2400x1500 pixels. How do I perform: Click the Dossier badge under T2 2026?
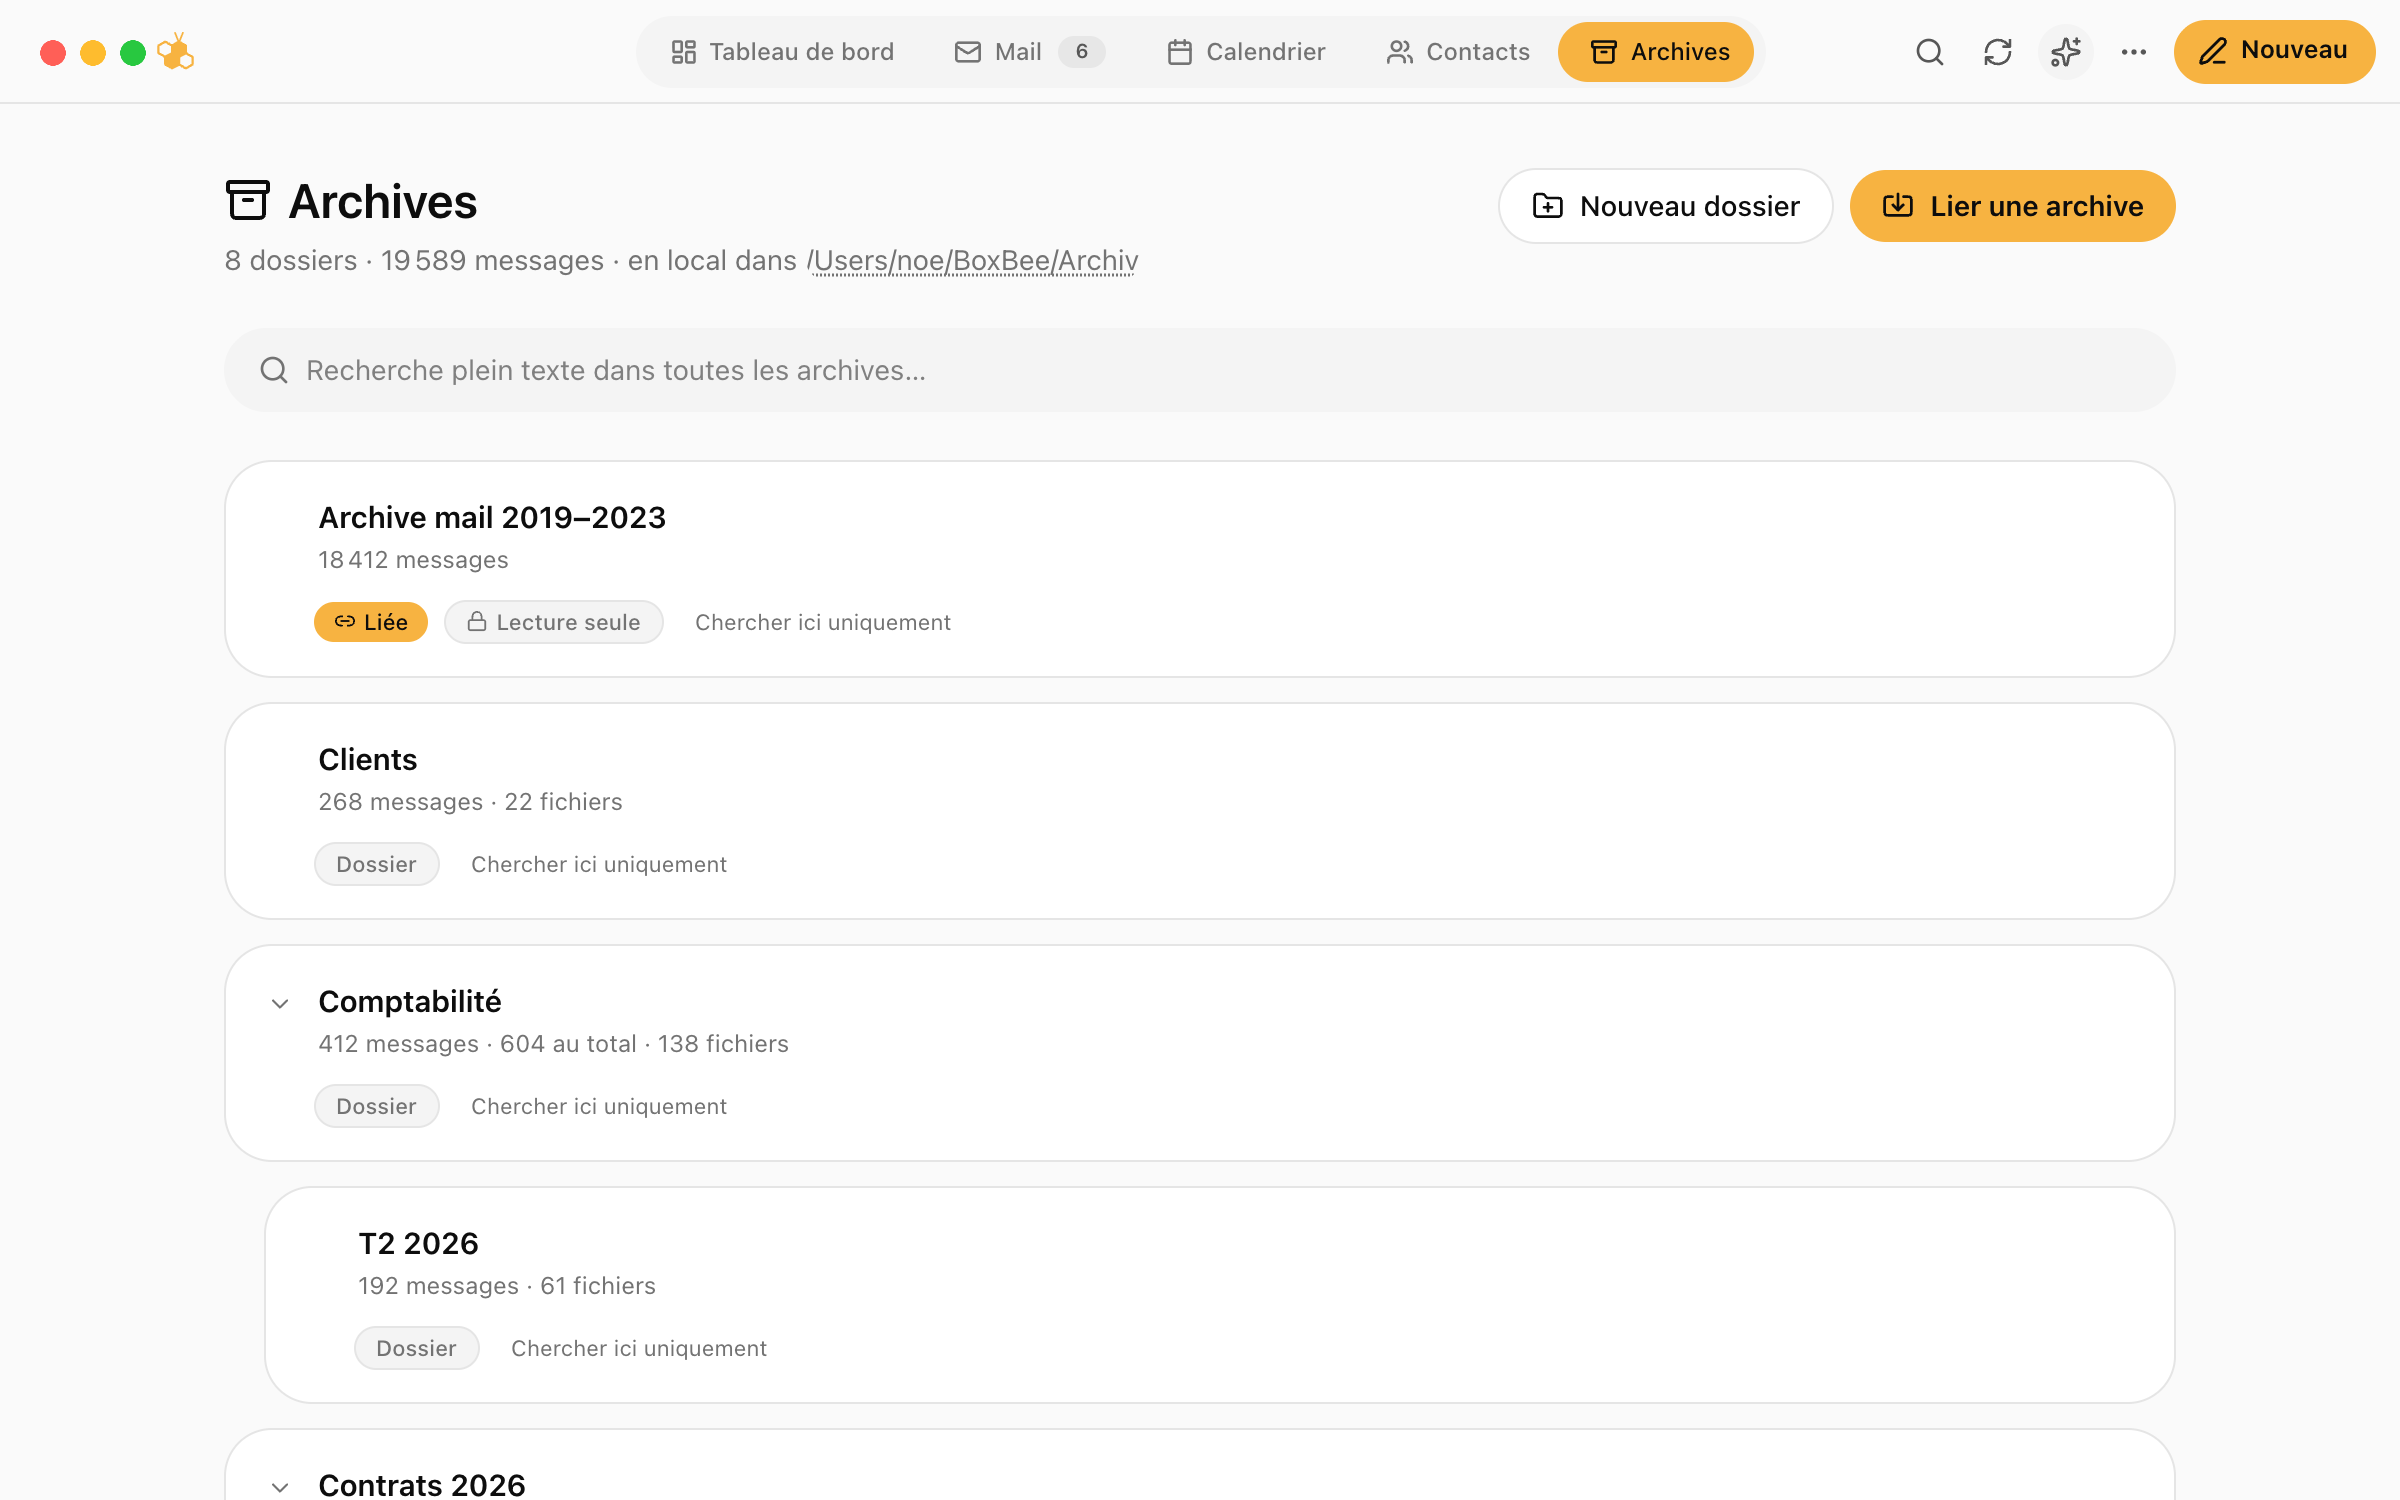pyautogui.click(x=417, y=1348)
